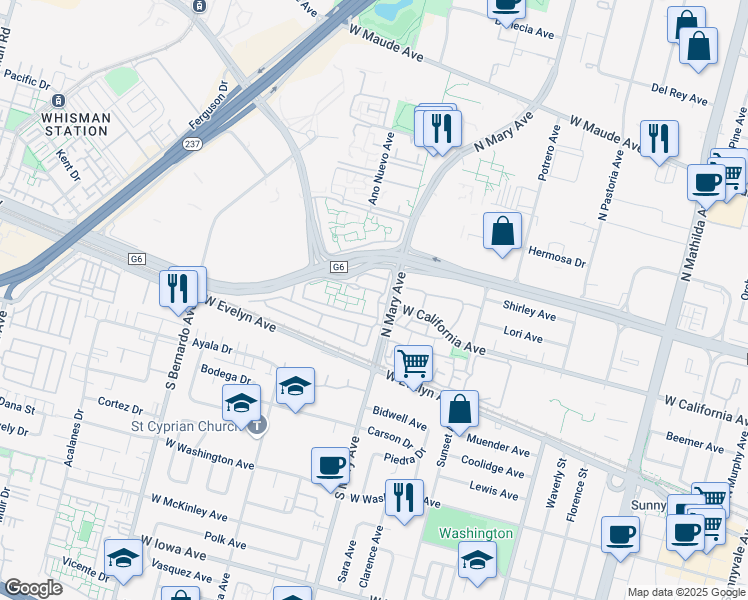Open the cafe marker on S Mary Ave
The height and width of the screenshot is (600, 748).
click(x=330, y=466)
